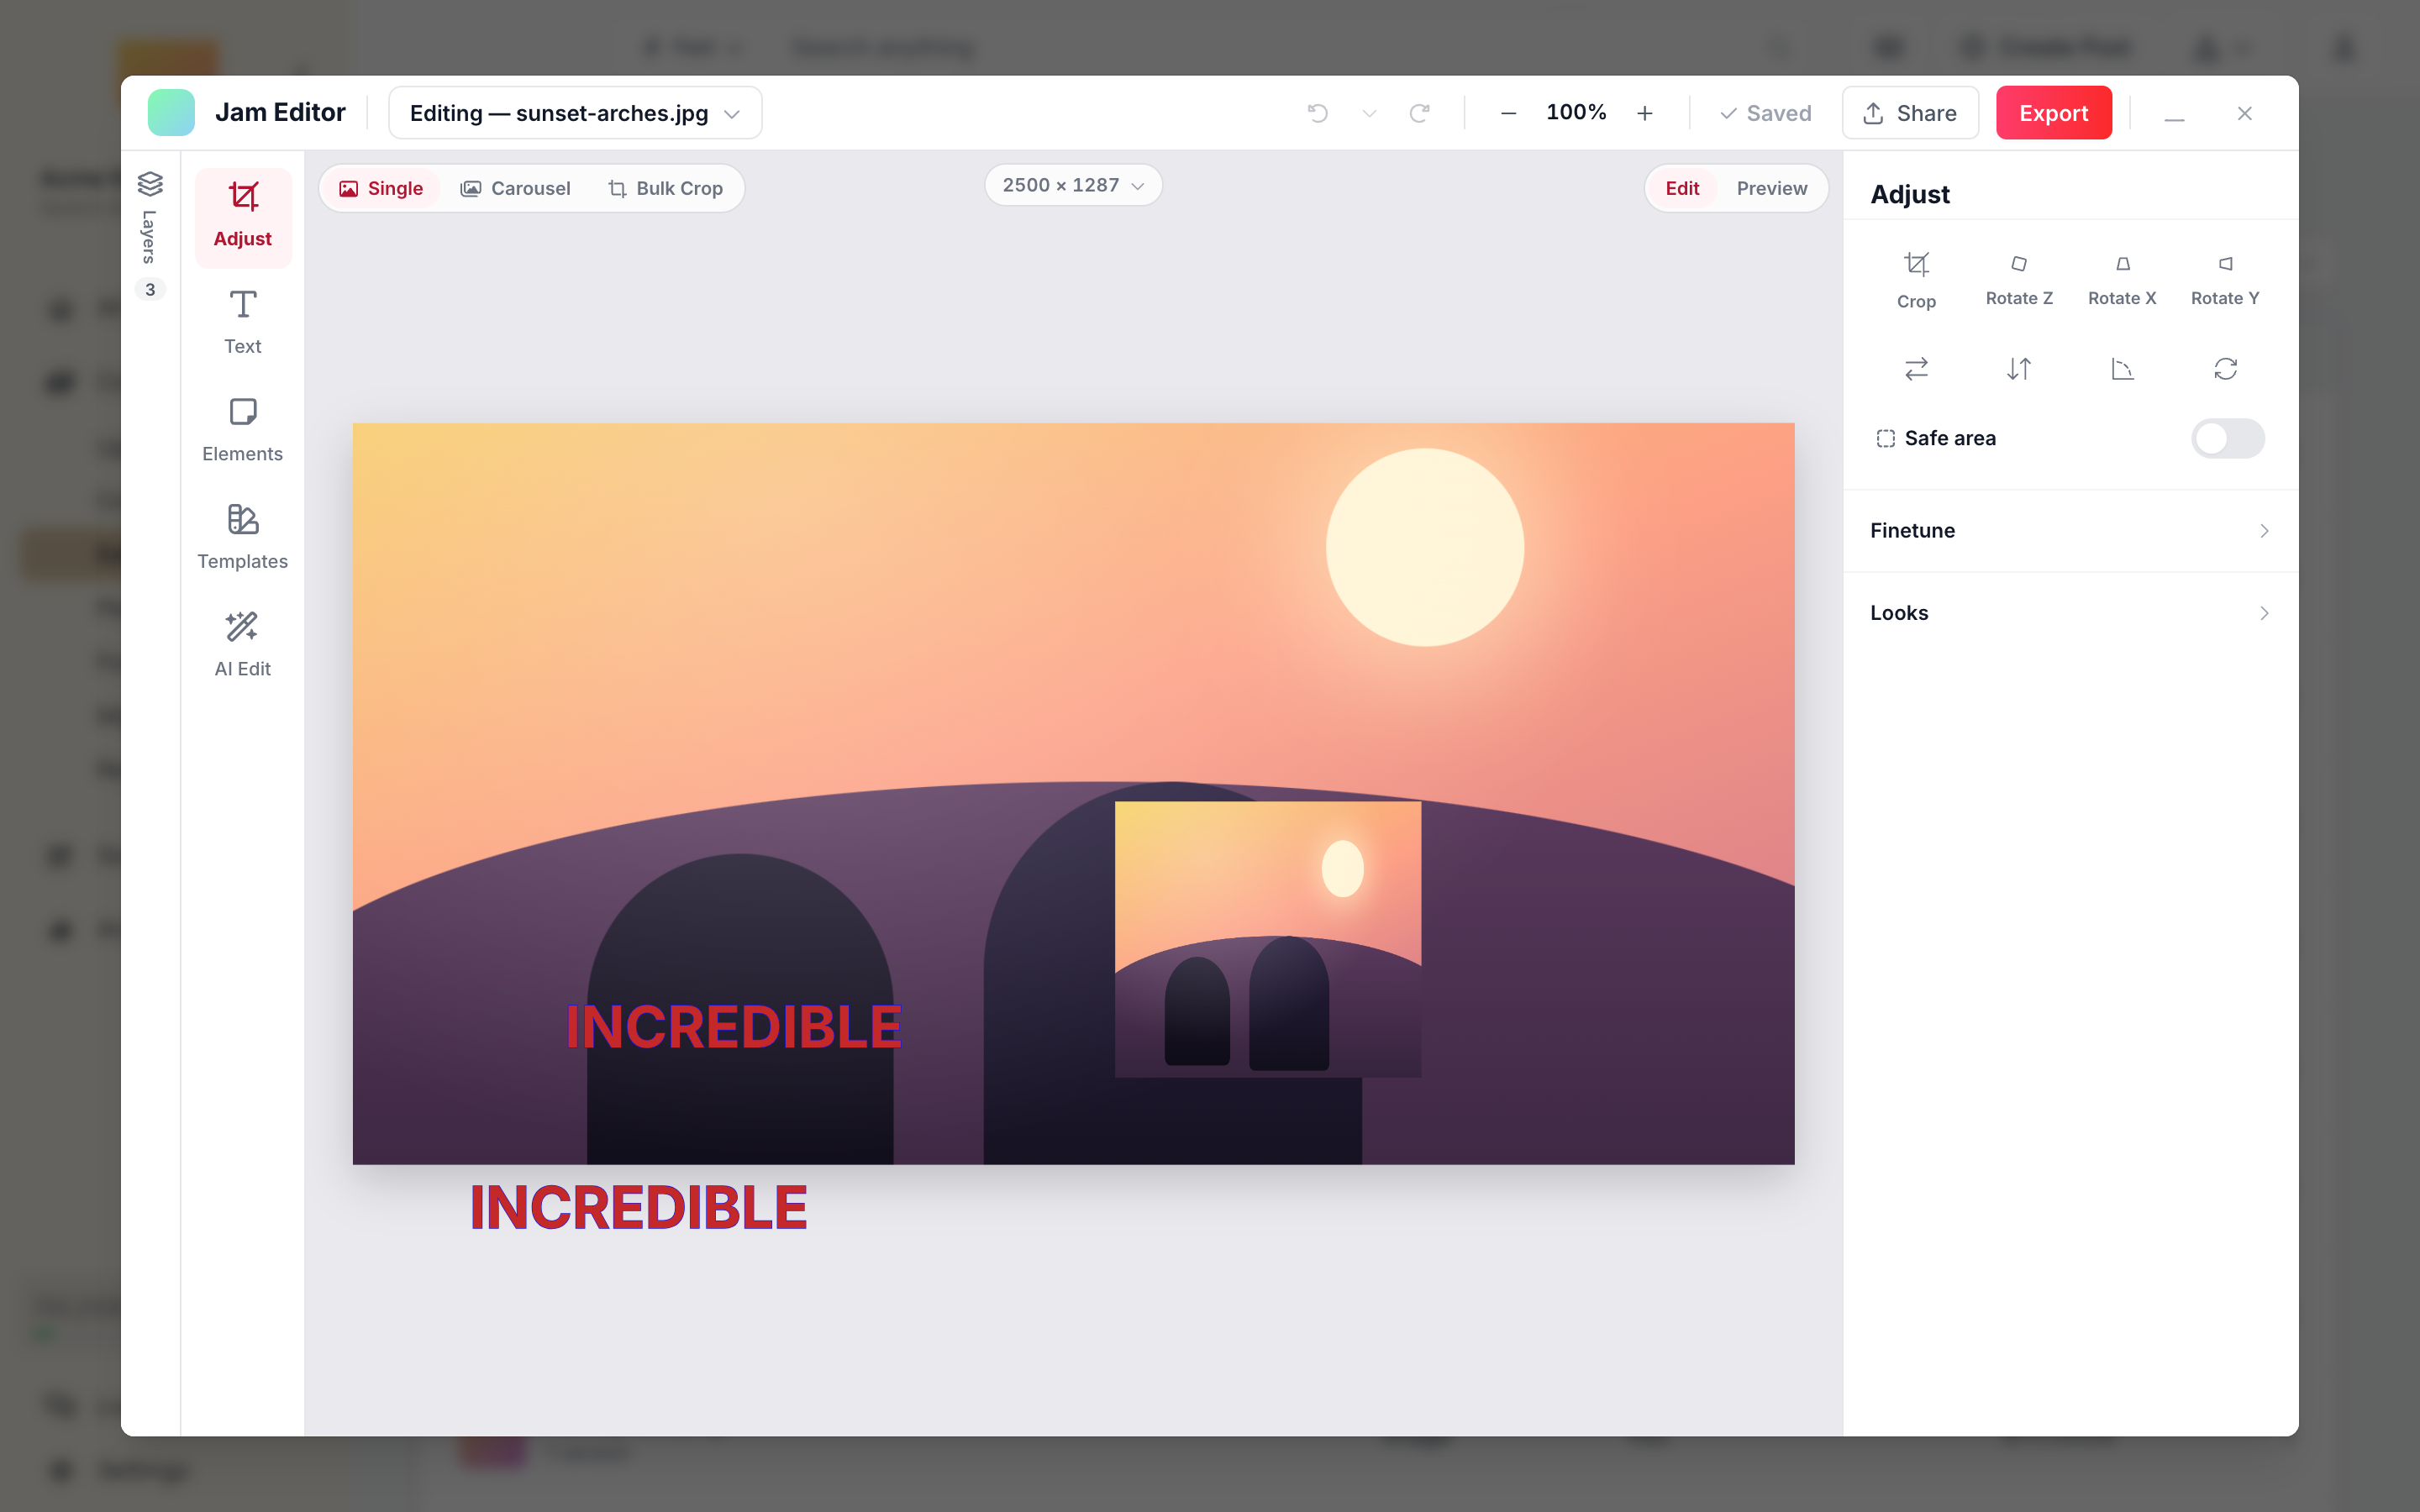Undo the last edit
Viewport: 2420px width, 1512px height.
[1318, 113]
